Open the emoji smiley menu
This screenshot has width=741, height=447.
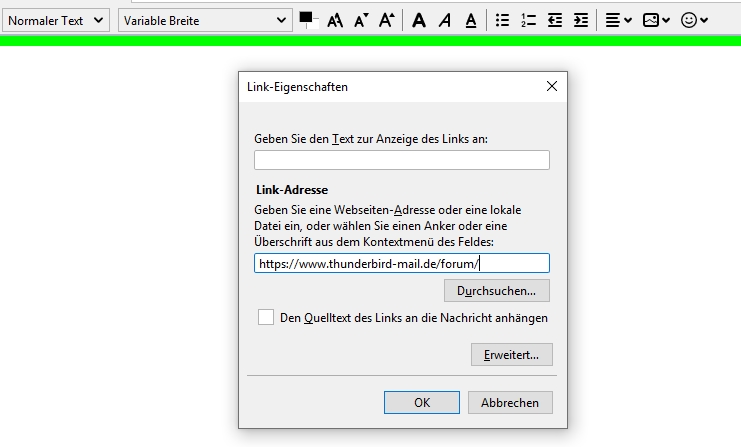694,20
